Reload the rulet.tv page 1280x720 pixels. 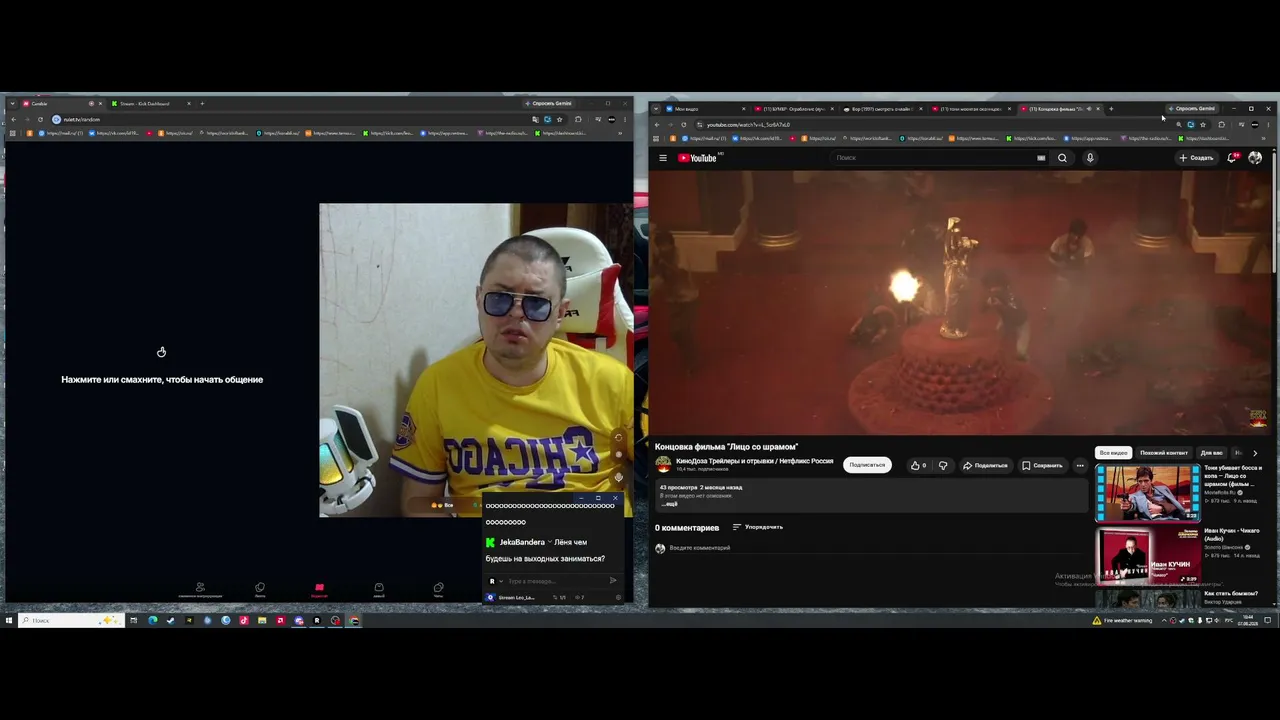coord(40,119)
